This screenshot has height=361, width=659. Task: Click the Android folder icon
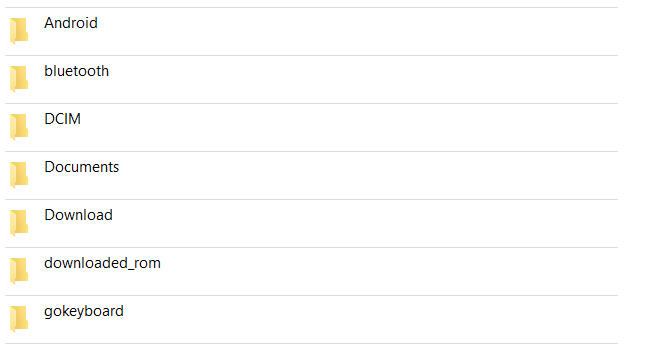(x=19, y=31)
